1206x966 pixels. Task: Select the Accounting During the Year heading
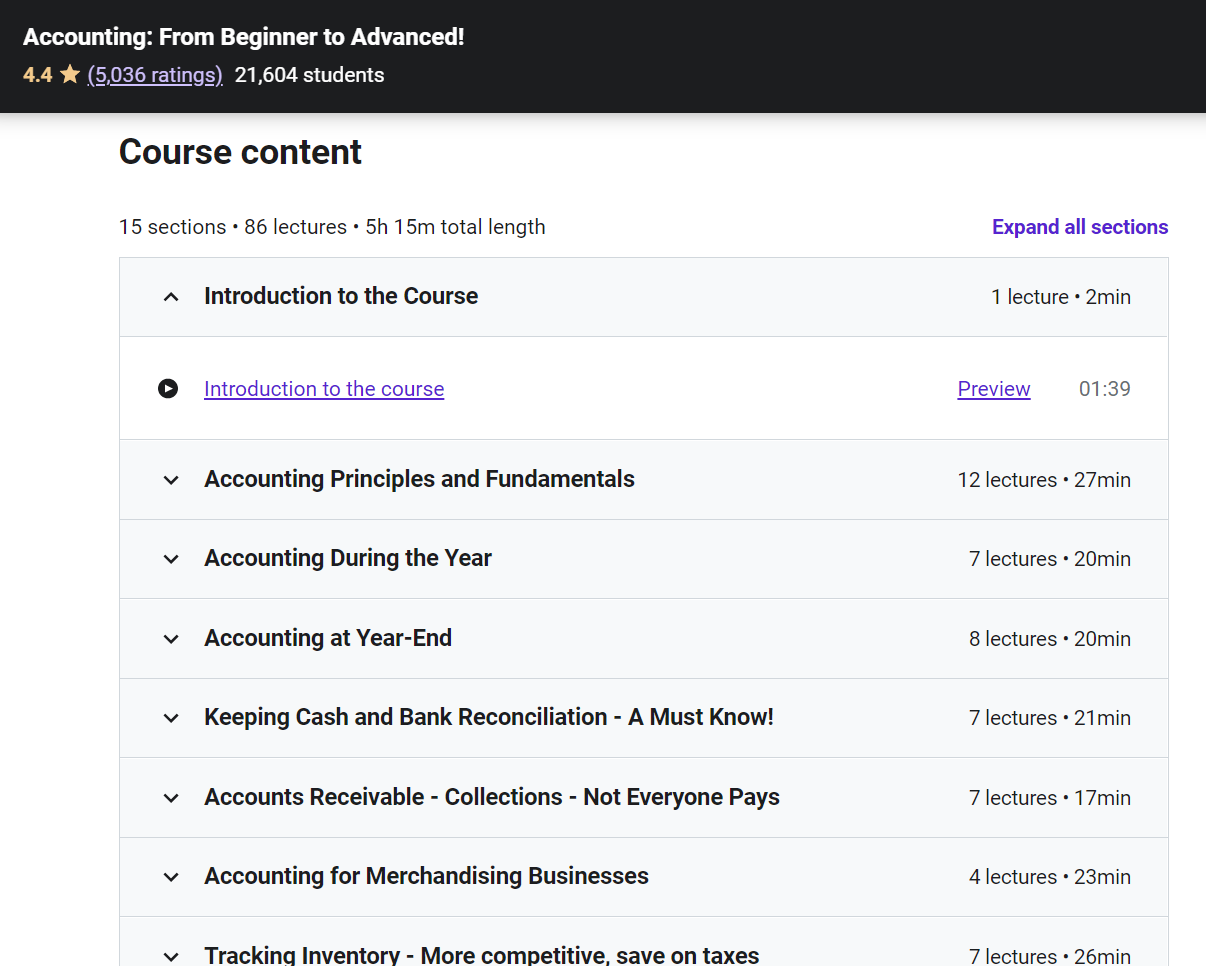click(348, 558)
